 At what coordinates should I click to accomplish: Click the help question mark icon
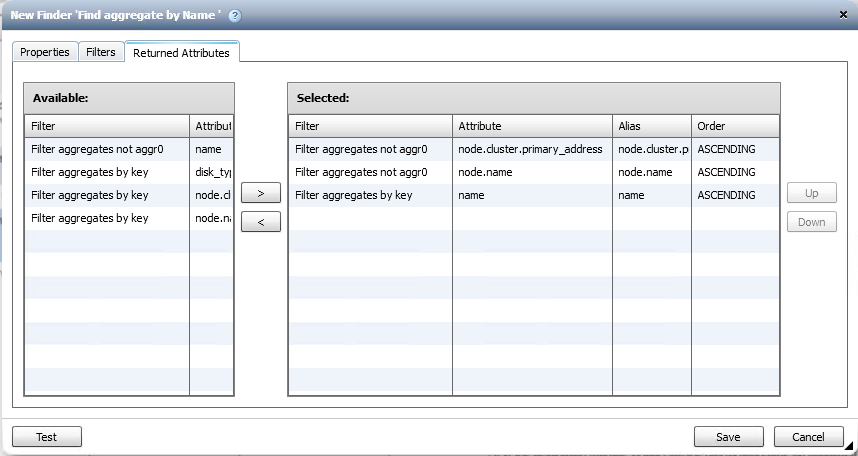coord(234,16)
